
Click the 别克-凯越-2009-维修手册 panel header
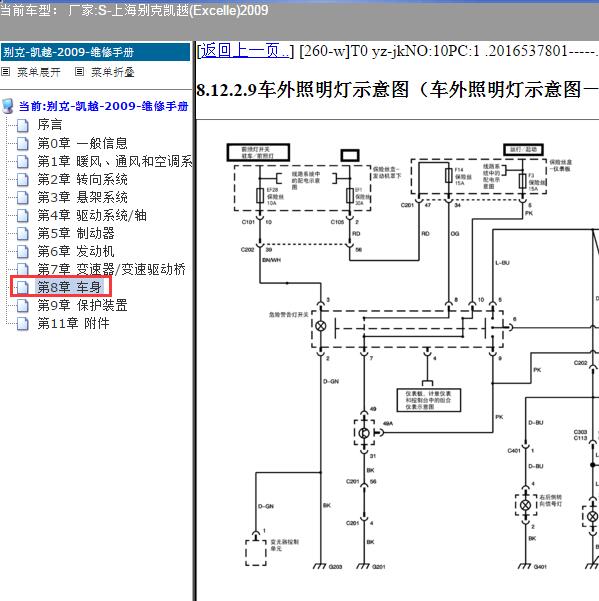pos(95,52)
